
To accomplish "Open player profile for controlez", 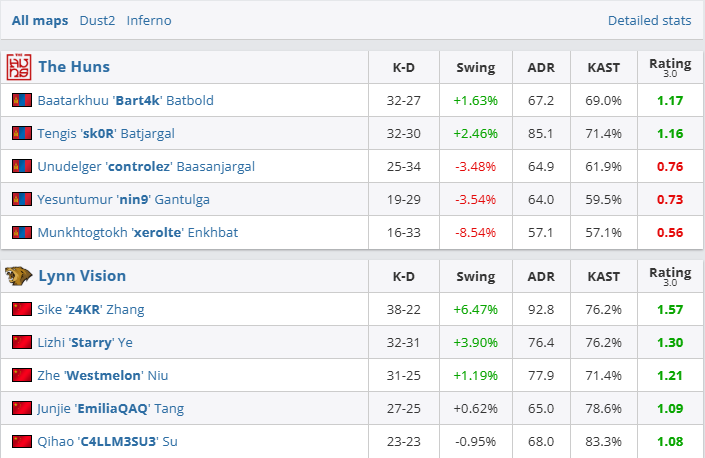I will 146,167.
